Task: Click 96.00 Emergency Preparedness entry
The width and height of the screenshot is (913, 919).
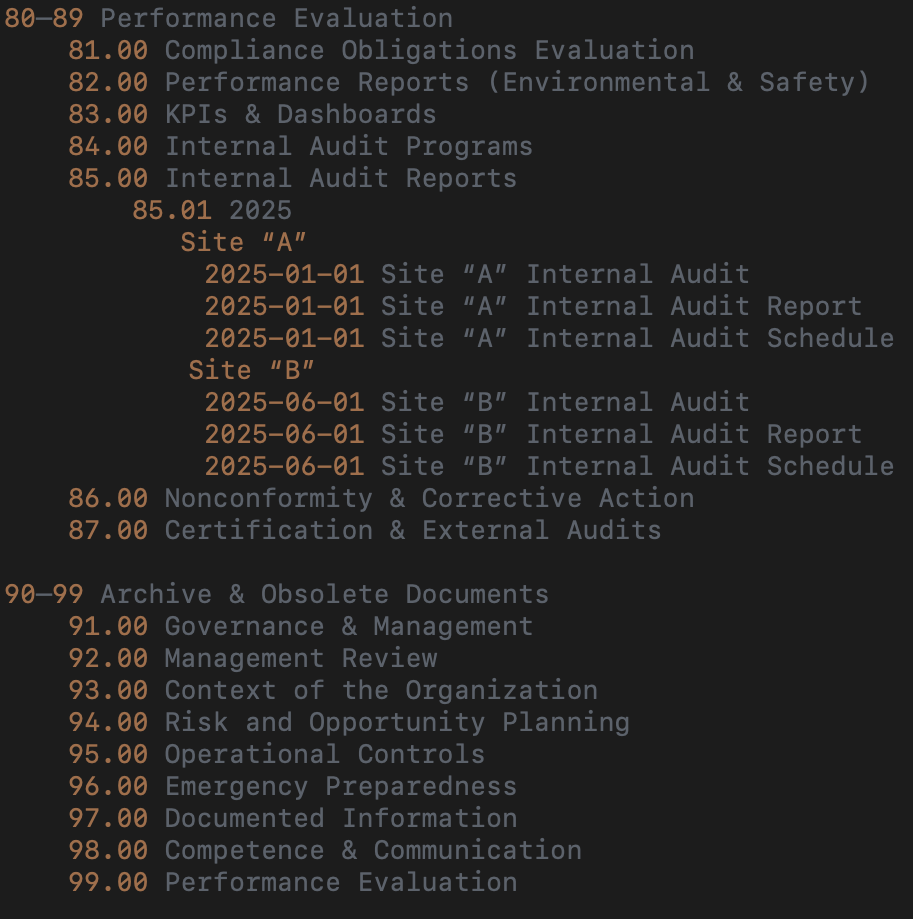Action: tap(292, 786)
